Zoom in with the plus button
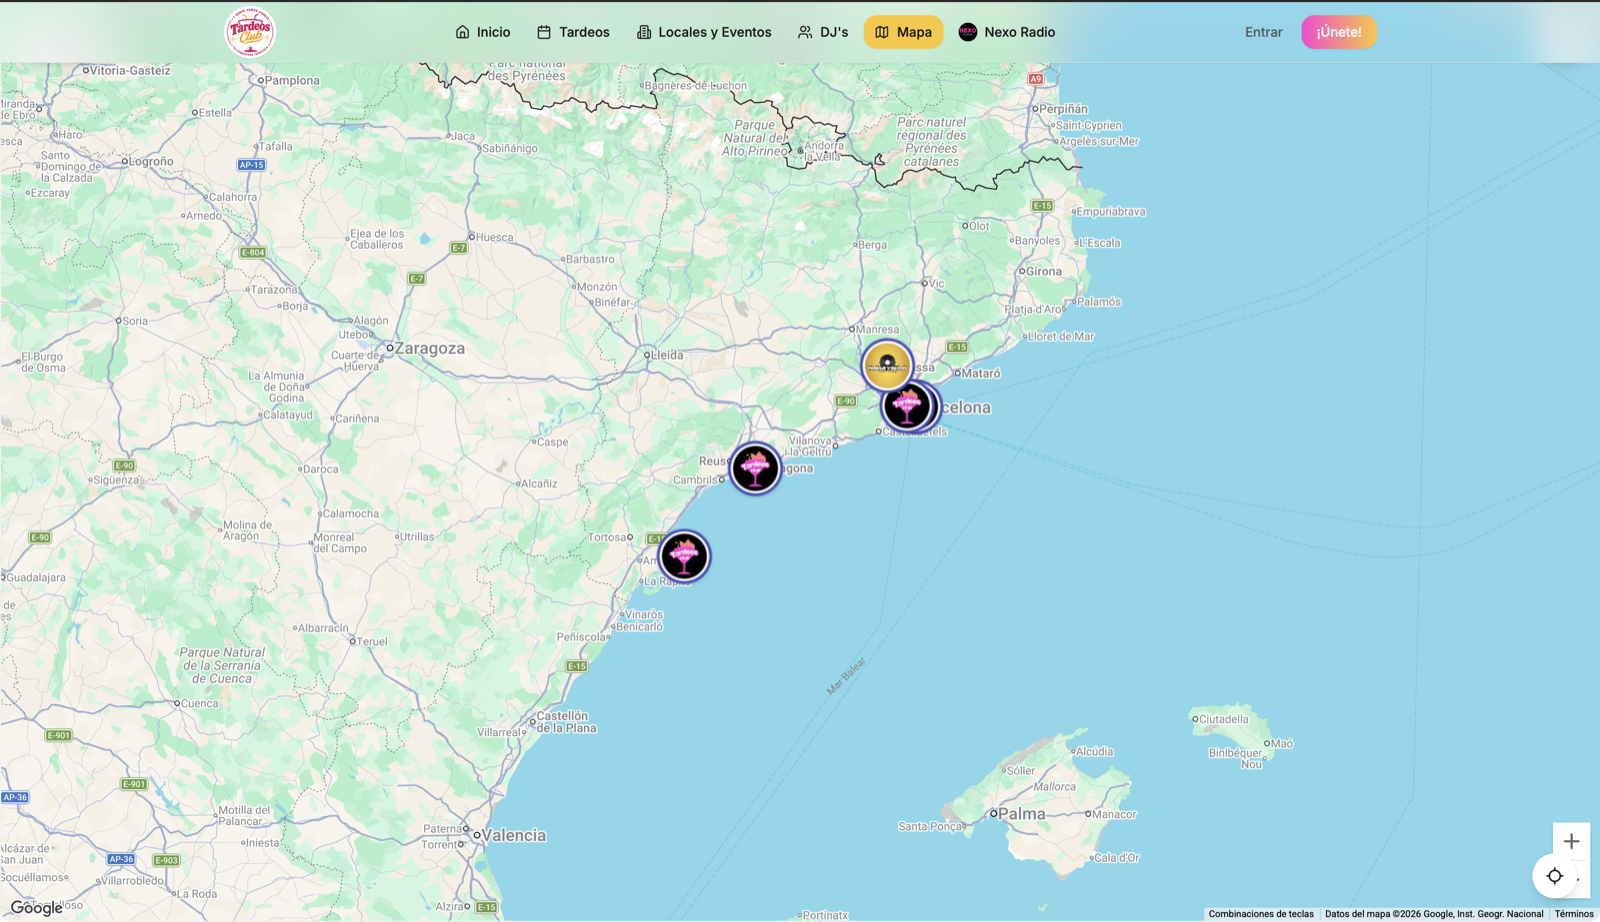Image resolution: width=1600 pixels, height=922 pixels. pos(1571,841)
